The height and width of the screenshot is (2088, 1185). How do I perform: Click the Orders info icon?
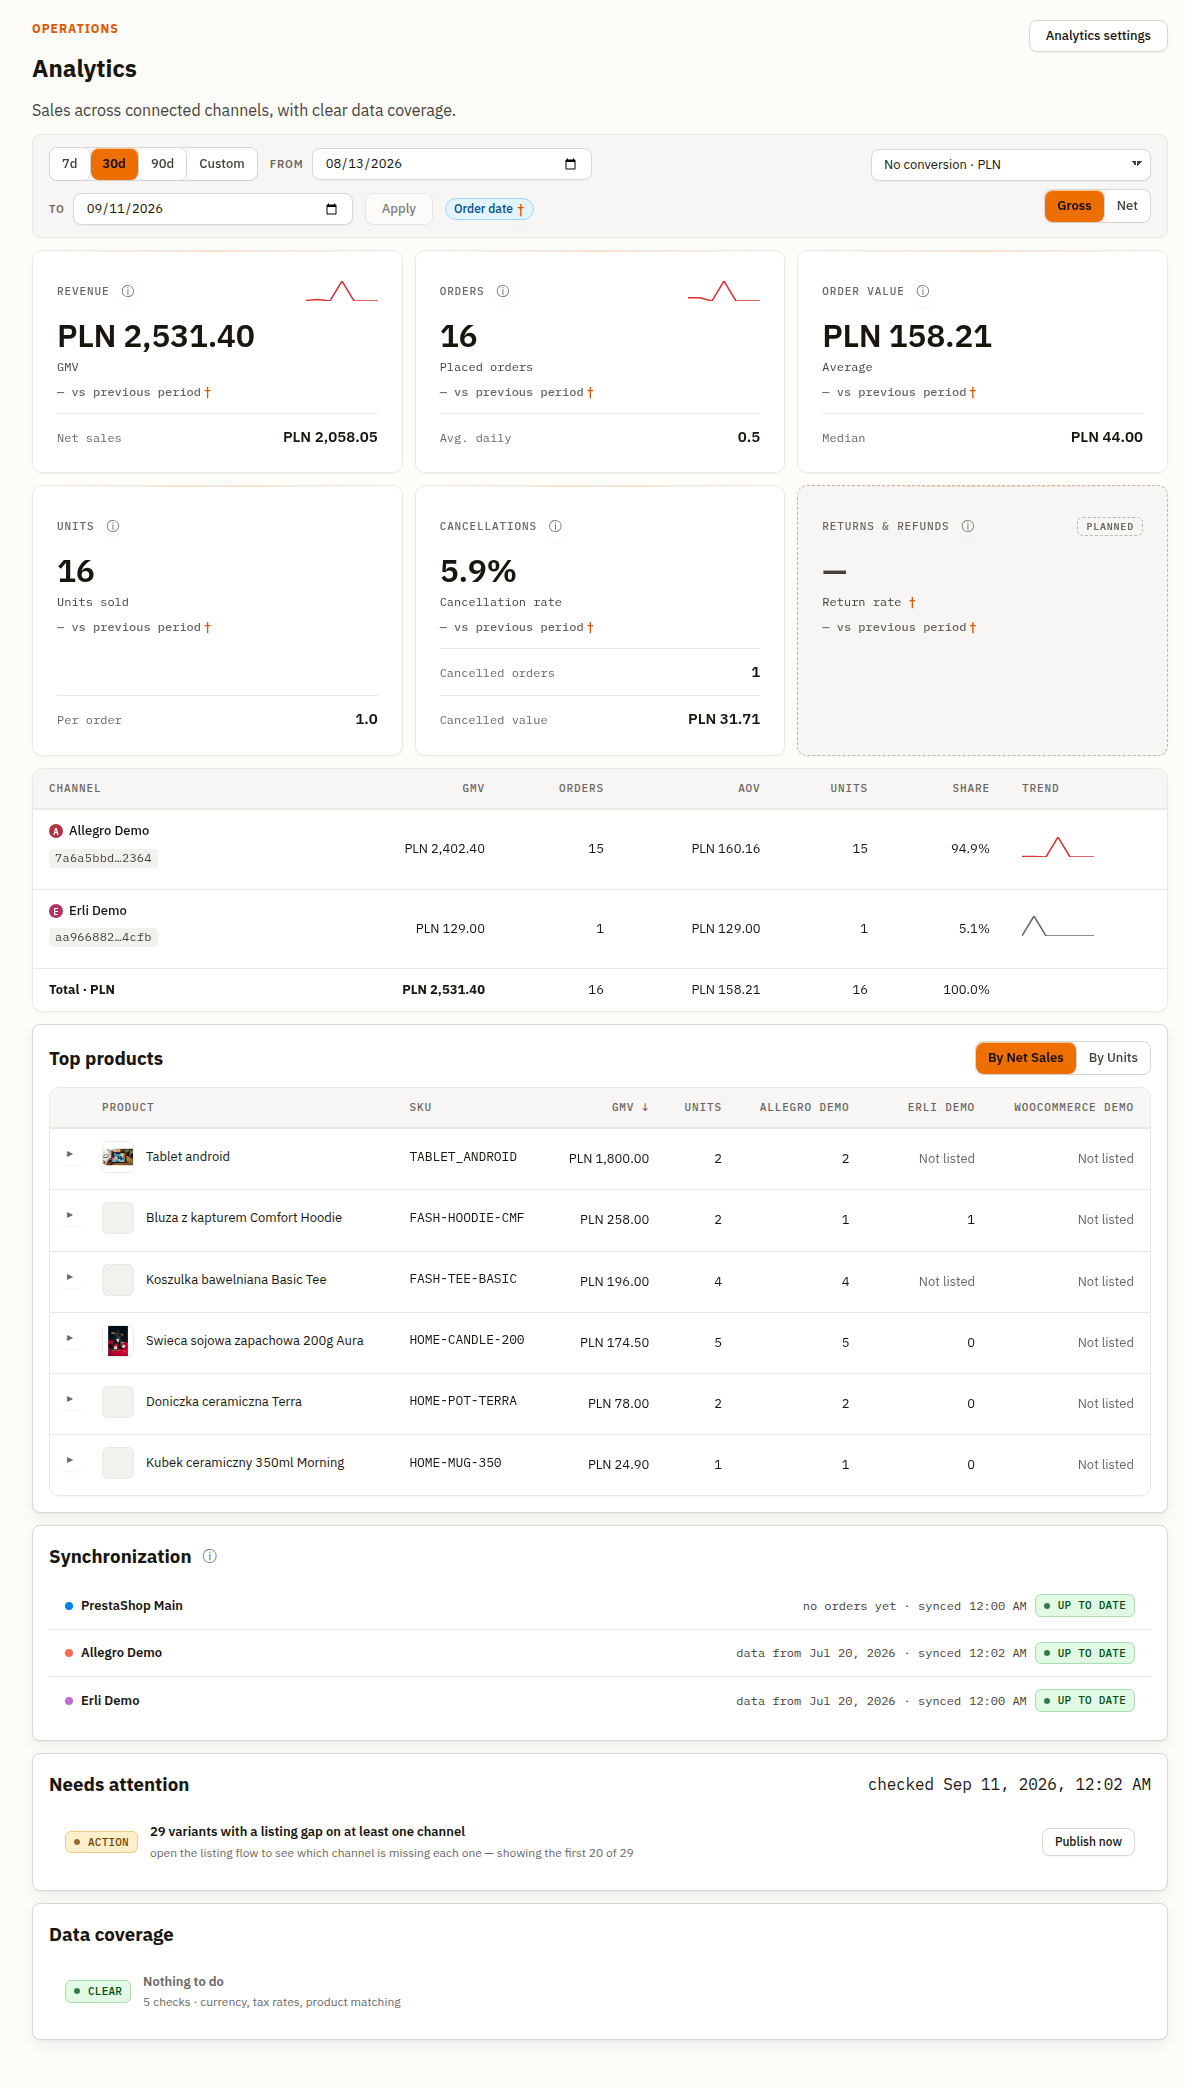pos(503,291)
